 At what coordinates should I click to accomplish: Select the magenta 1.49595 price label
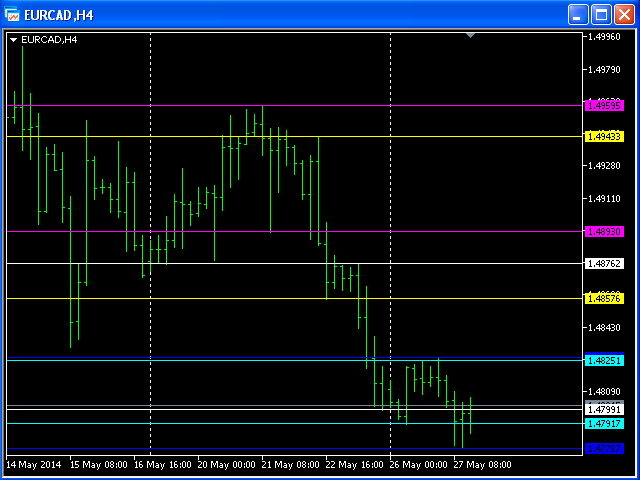click(604, 106)
